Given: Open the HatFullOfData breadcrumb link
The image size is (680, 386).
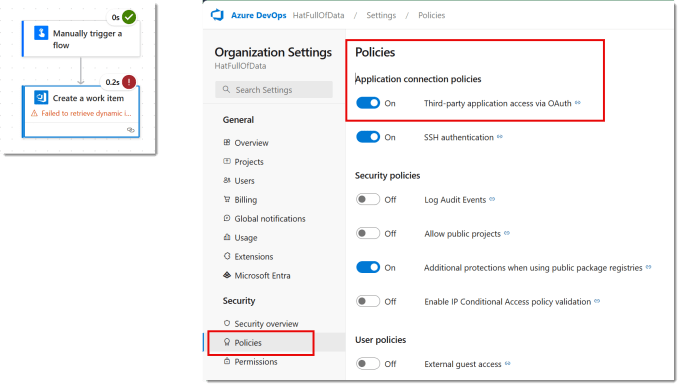Looking at the screenshot, I should coord(318,15).
